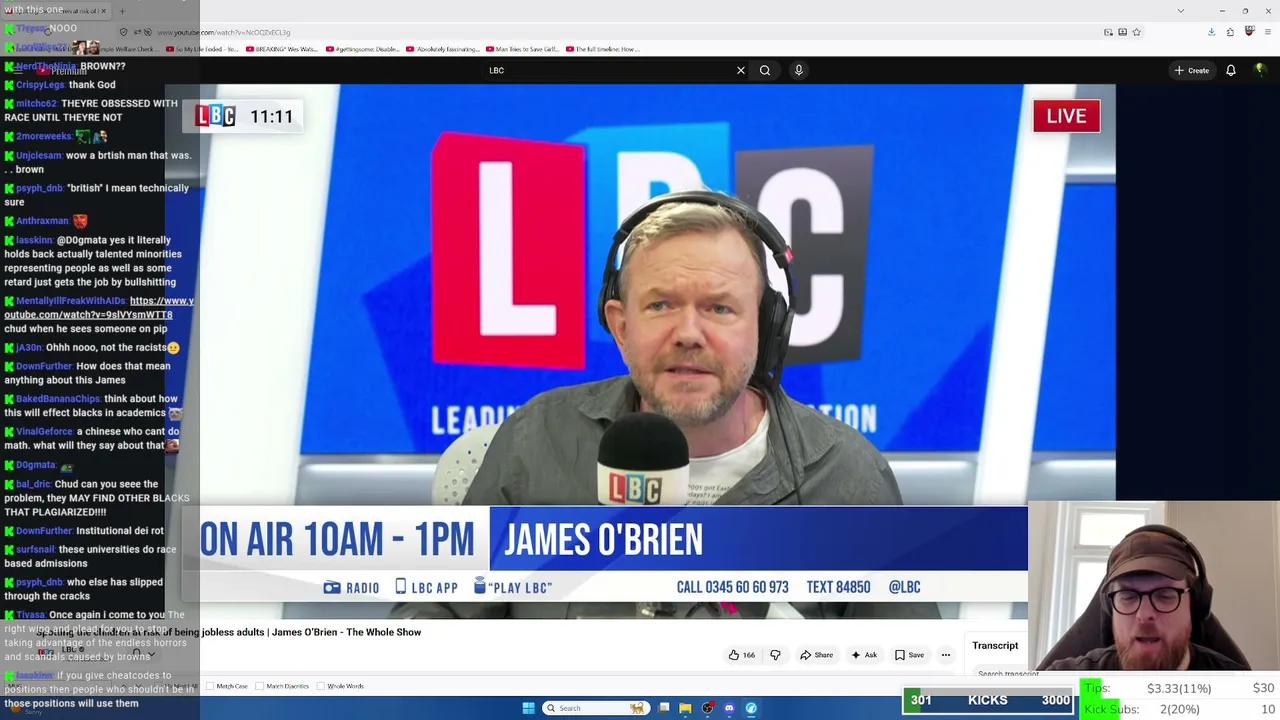Expand the browser tab list chevron
The height and width of the screenshot is (720, 1280).
1180,11
